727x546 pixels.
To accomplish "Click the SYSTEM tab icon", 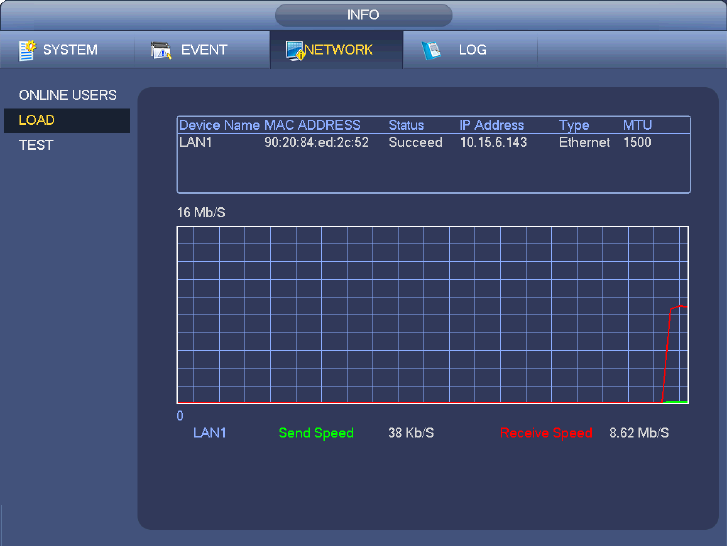I will click(27, 50).
